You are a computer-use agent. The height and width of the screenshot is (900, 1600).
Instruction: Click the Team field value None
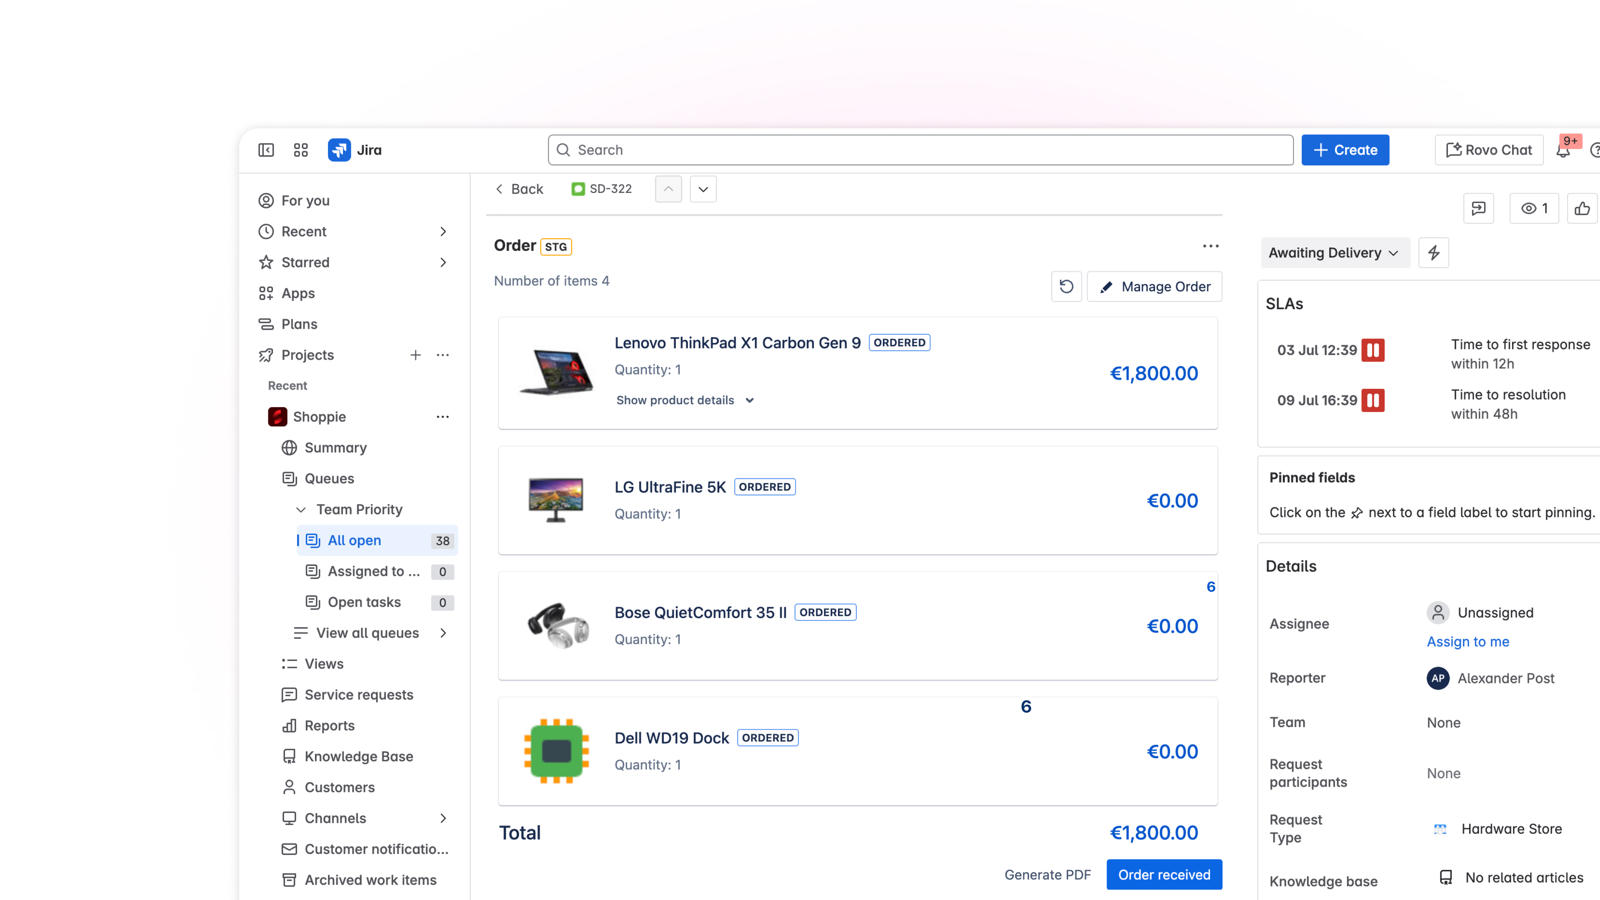pyautogui.click(x=1443, y=723)
